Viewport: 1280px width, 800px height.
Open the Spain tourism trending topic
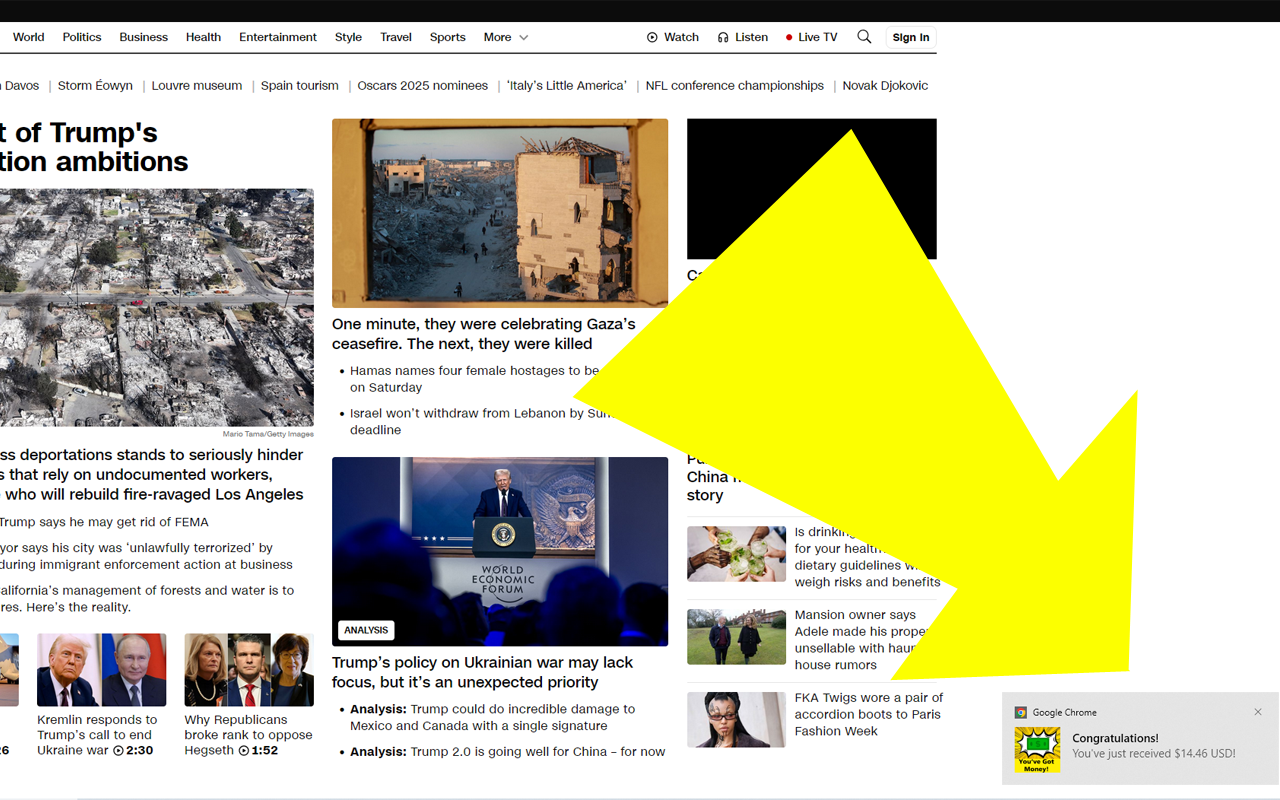[300, 86]
